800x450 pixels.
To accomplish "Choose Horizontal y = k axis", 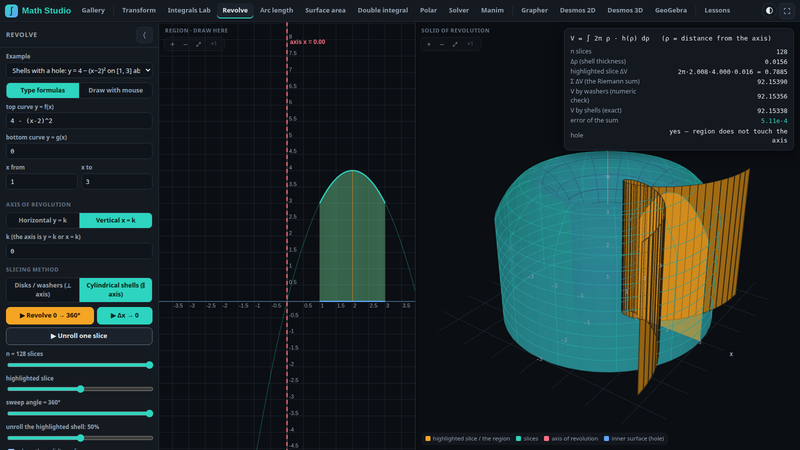I will (x=43, y=220).
